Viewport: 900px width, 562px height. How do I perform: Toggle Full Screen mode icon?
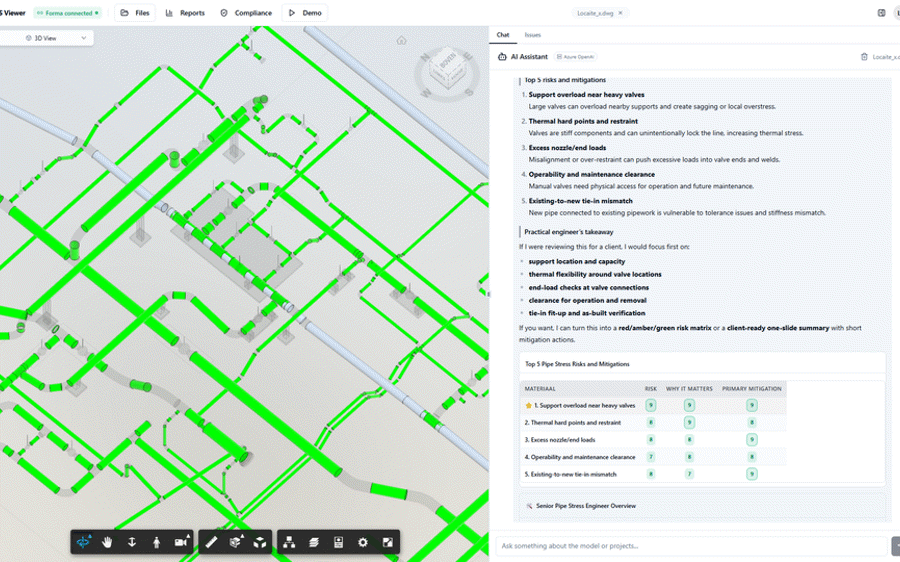[x=387, y=542]
